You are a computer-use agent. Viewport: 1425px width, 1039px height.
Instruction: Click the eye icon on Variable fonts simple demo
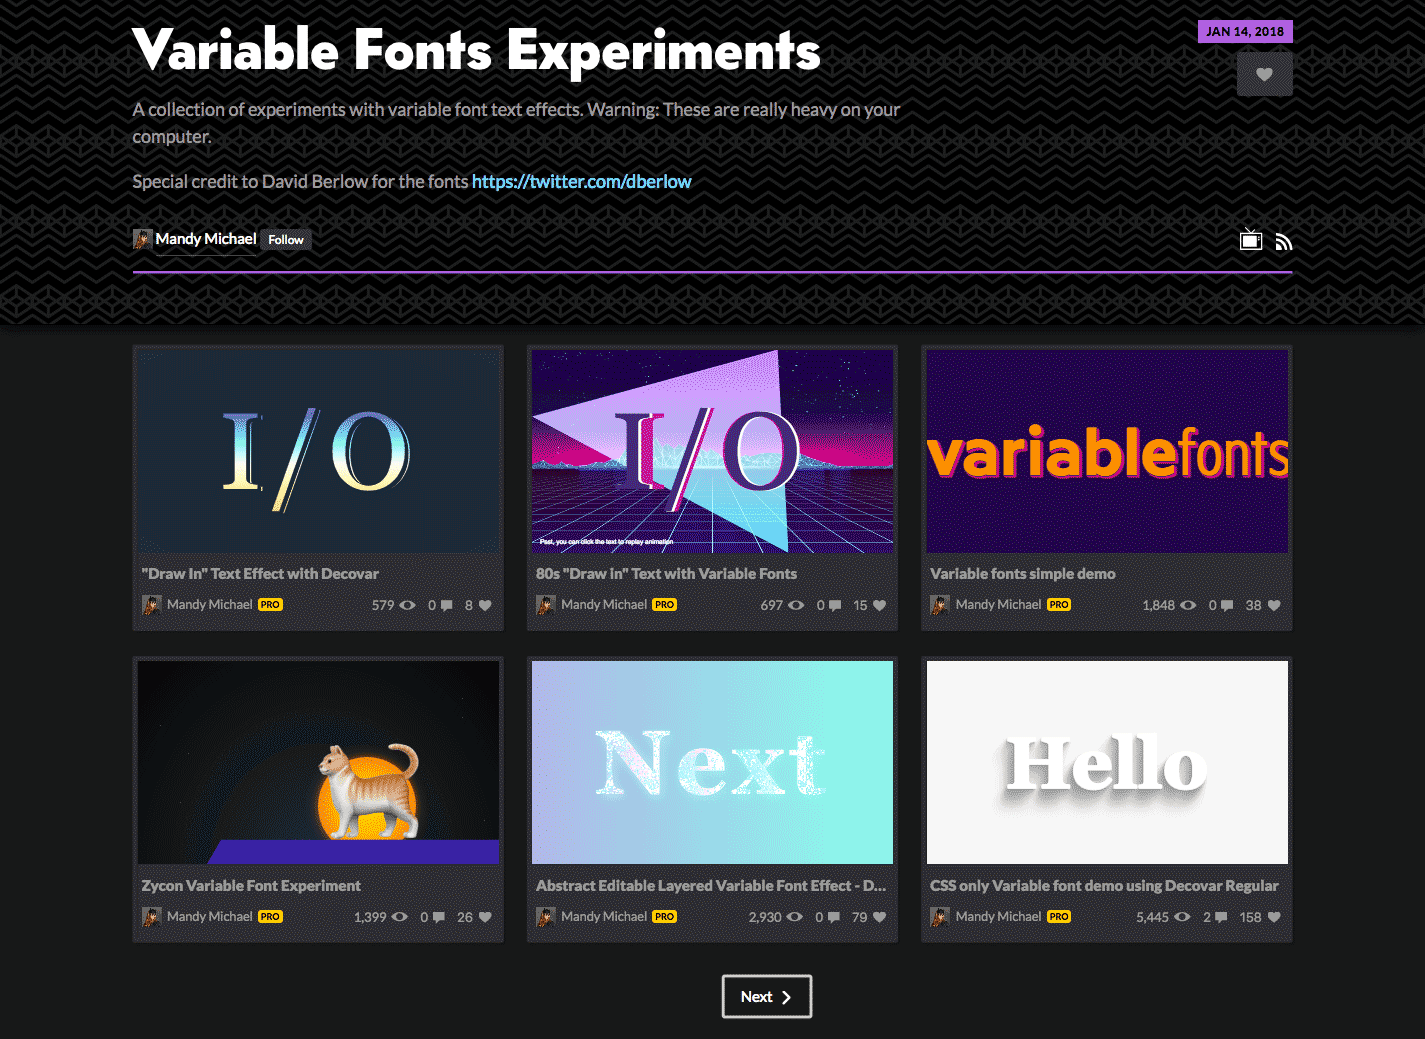pyautogui.click(x=1187, y=605)
